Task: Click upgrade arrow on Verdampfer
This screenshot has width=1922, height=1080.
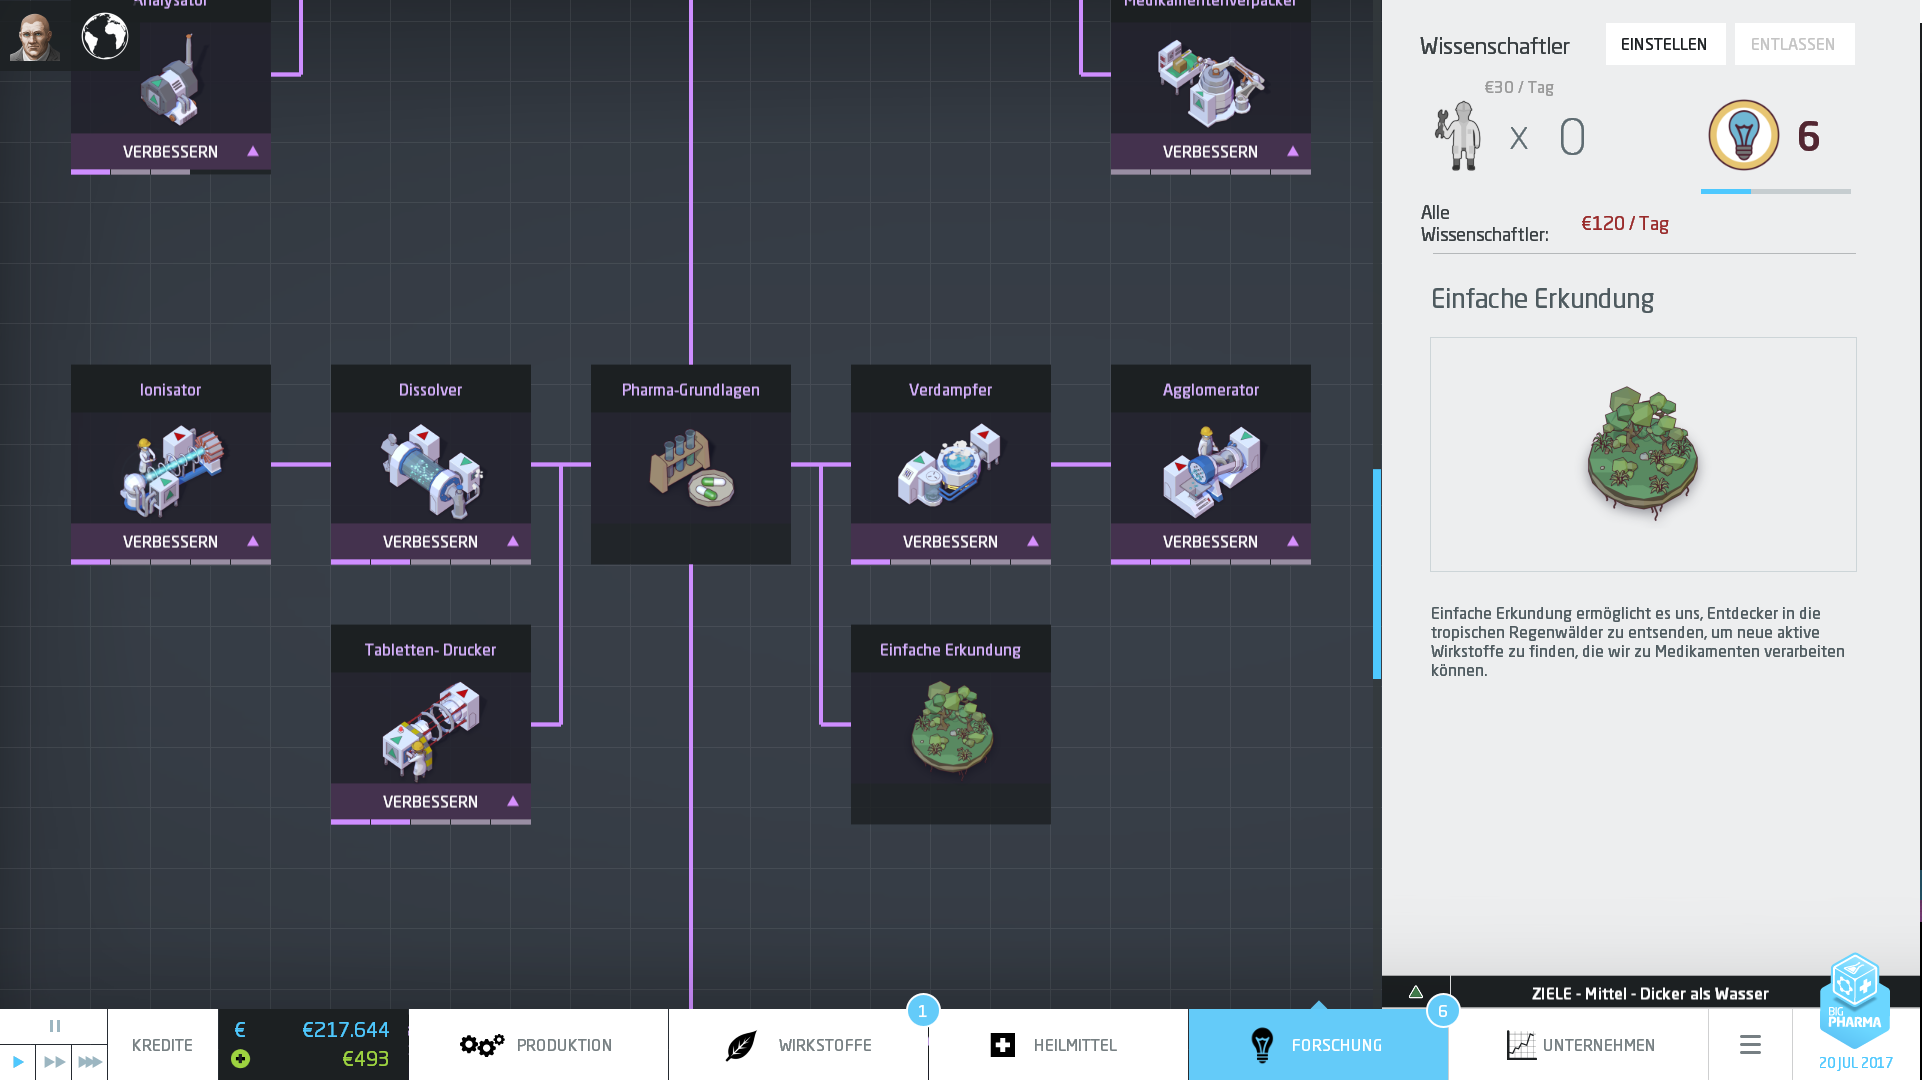Action: pyautogui.click(x=1033, y=542)
